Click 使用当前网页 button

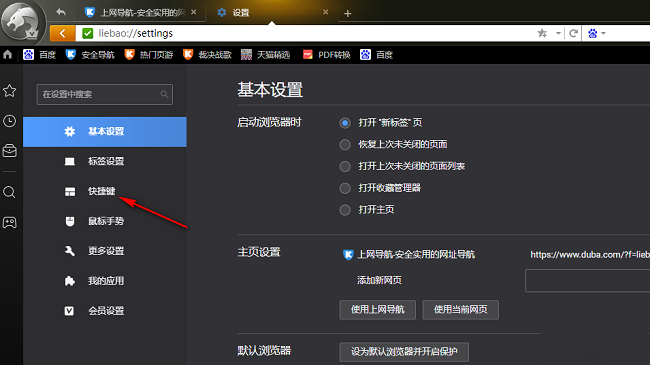(461, 309)
